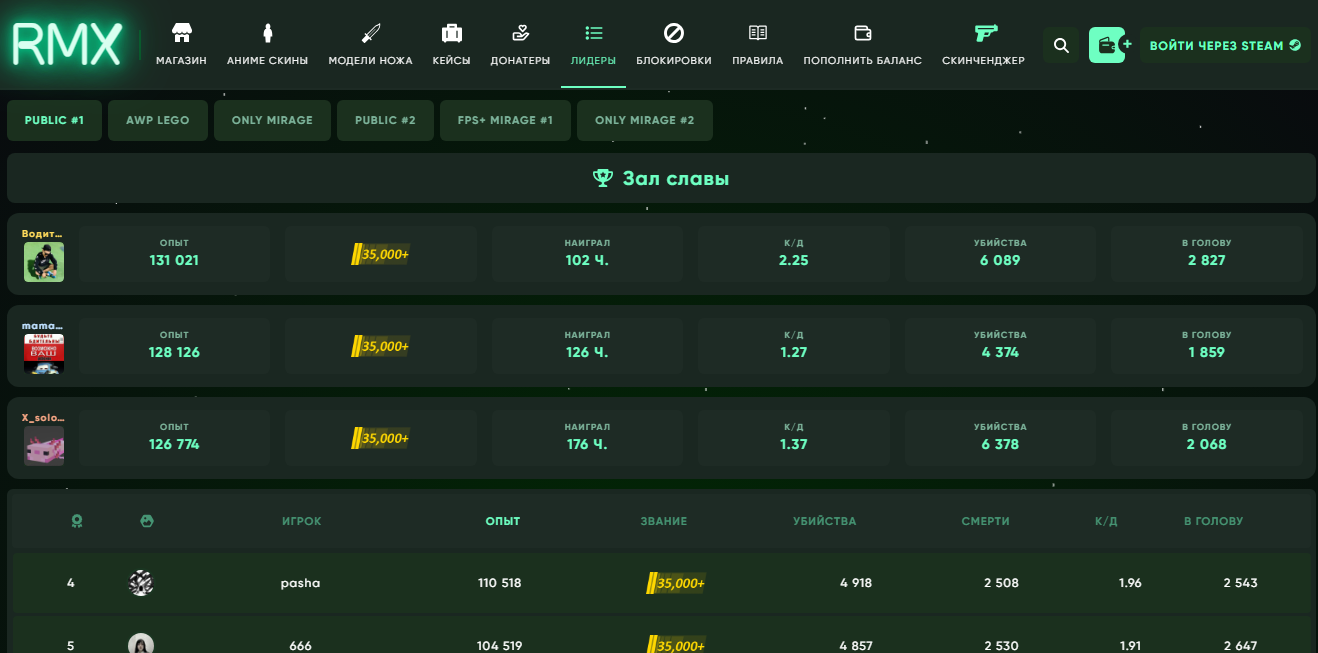
Task: Open the Правила rules book icon
Action: [x=757, y=33]
